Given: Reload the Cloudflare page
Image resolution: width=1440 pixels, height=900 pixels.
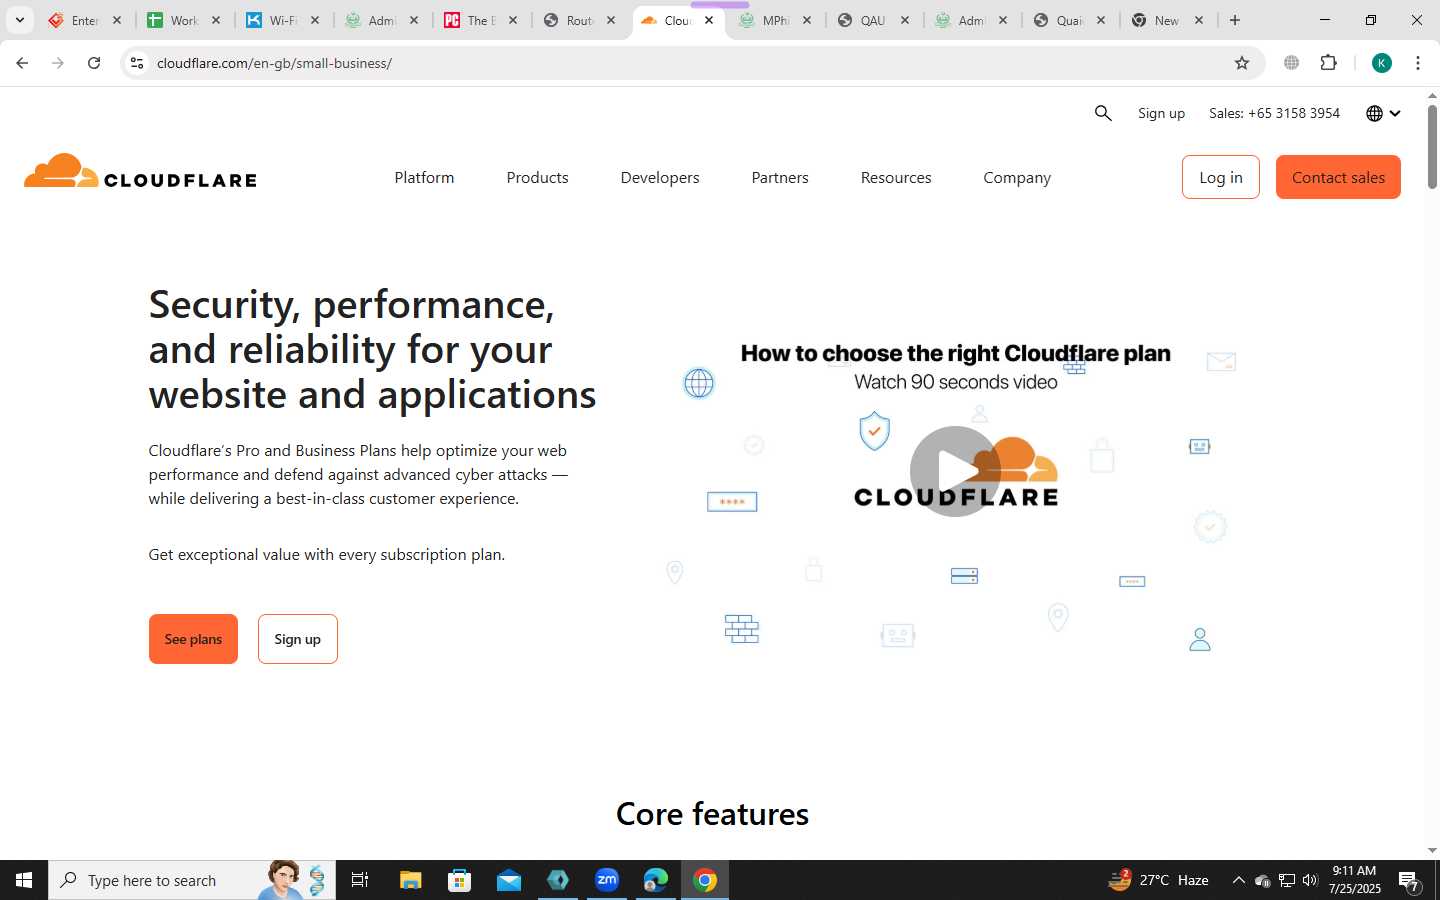Looking at the screenshot, I should (x=94, y=63).
